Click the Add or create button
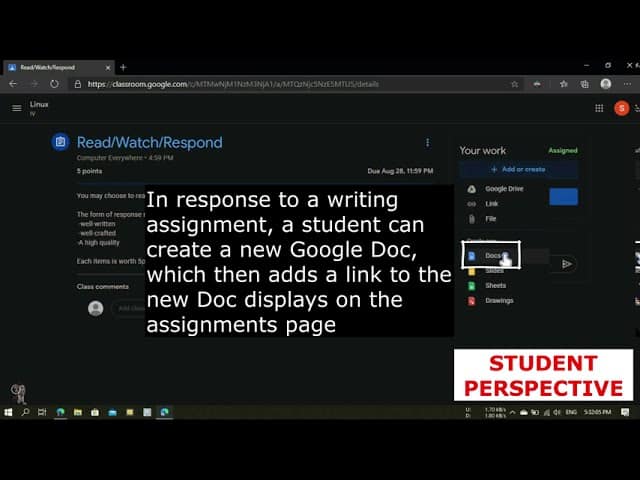The width and height of the screenshot is (640, 480). point(519,169)
